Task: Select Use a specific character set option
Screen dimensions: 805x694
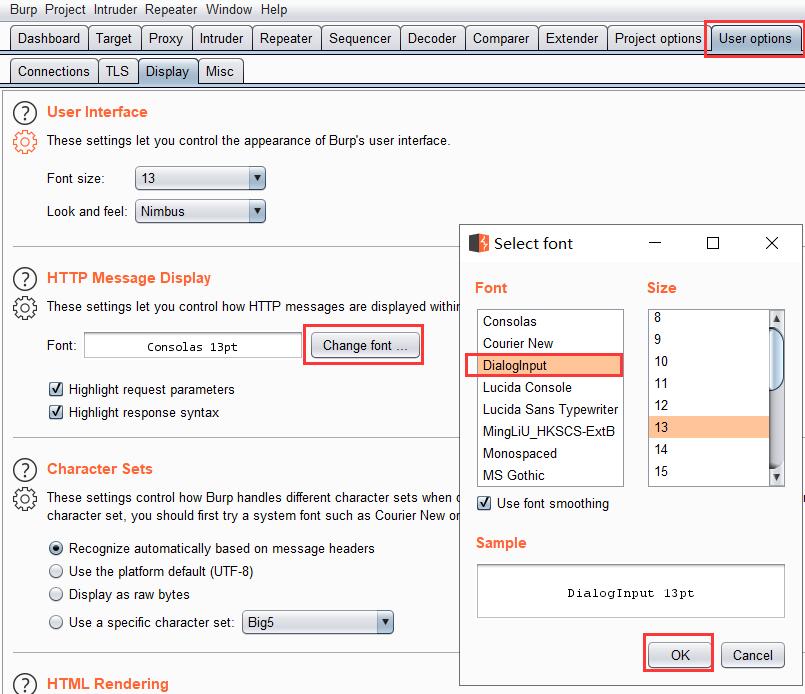Action: [56, 622]
